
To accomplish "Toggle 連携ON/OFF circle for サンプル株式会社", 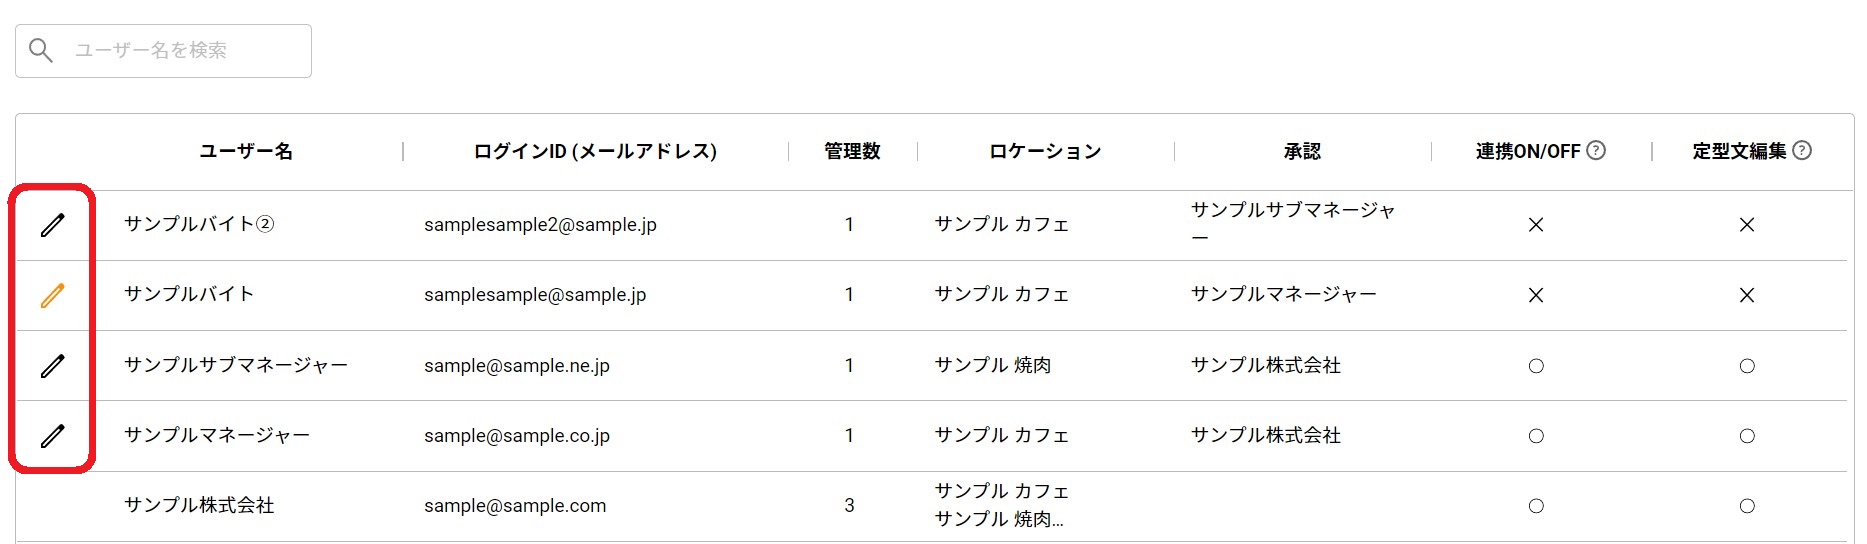I will pos(1536,506).
